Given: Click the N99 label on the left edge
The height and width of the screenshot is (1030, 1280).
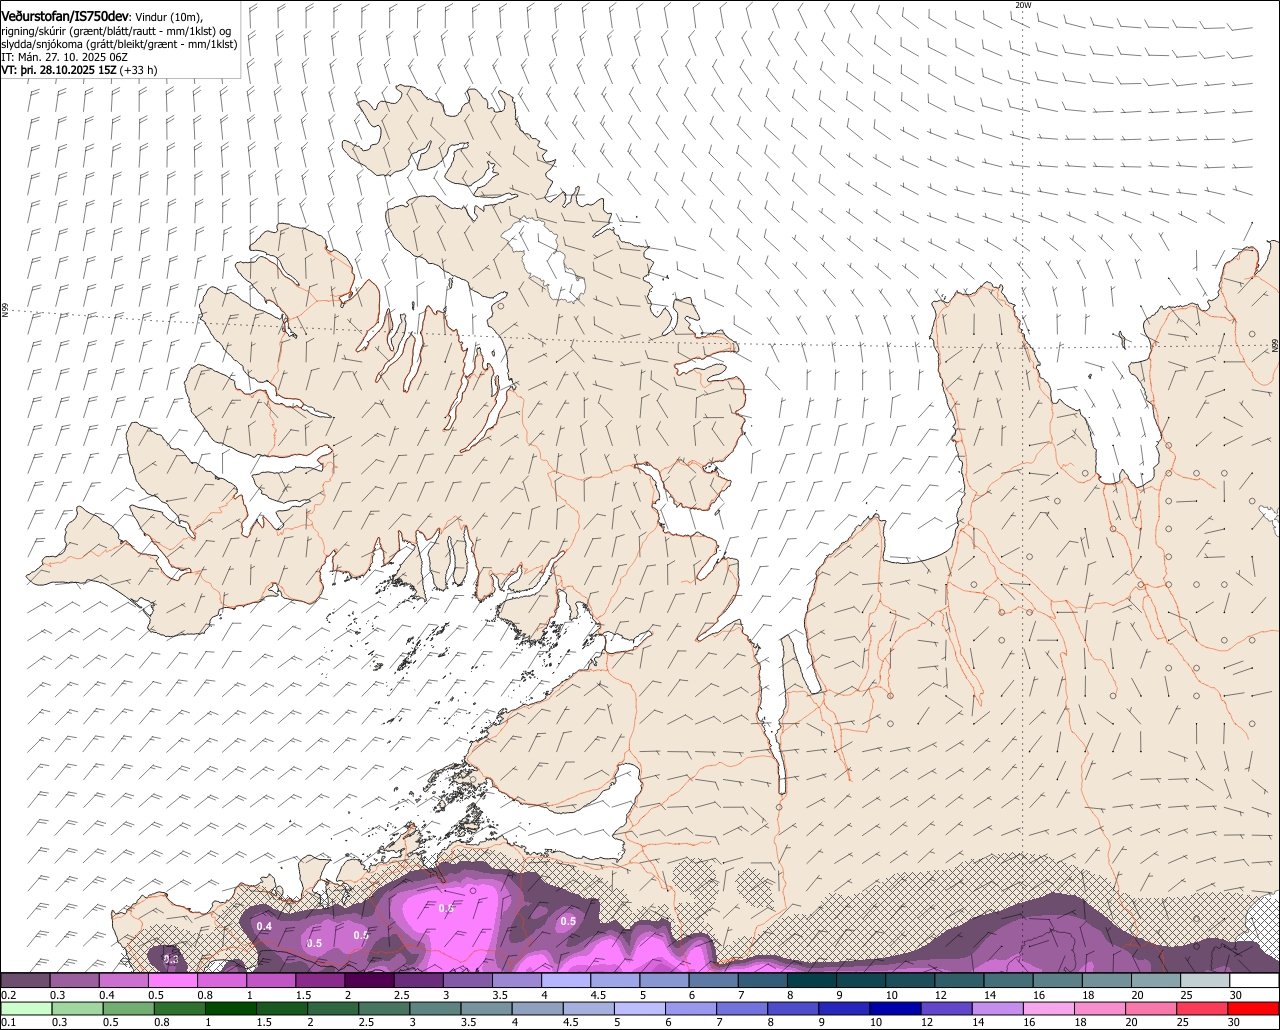Looking at the screenshot, I should tap(5, 311).
